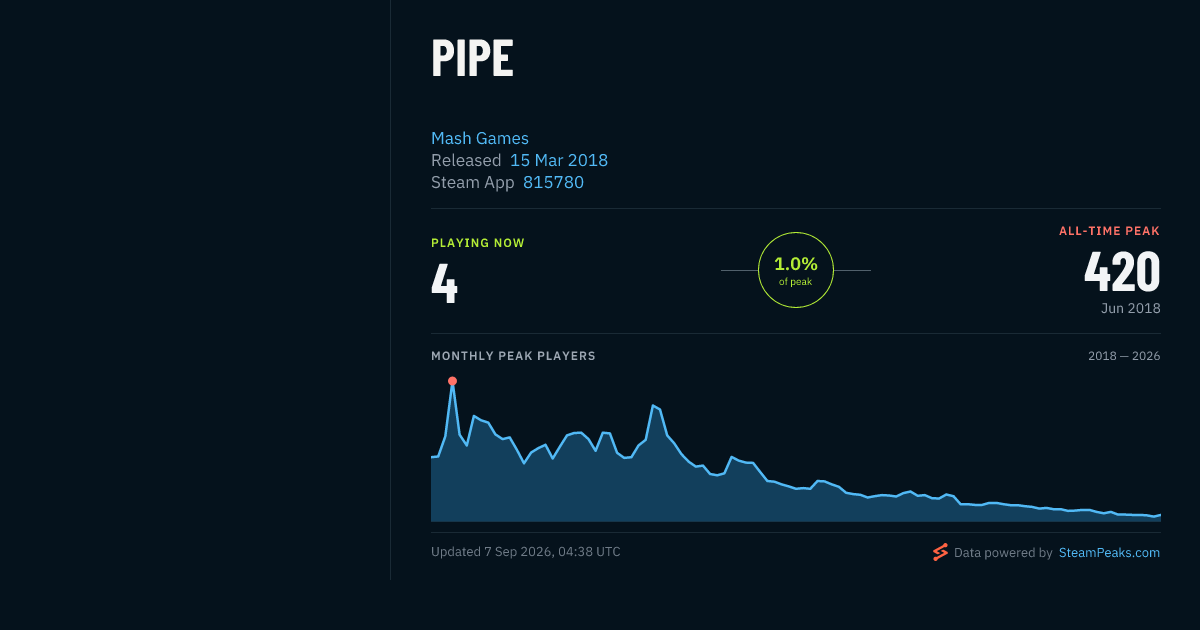Click the 1.0% of peak circle
The height and width of the screenshot is (630, 1200).
tap(796, 270)
